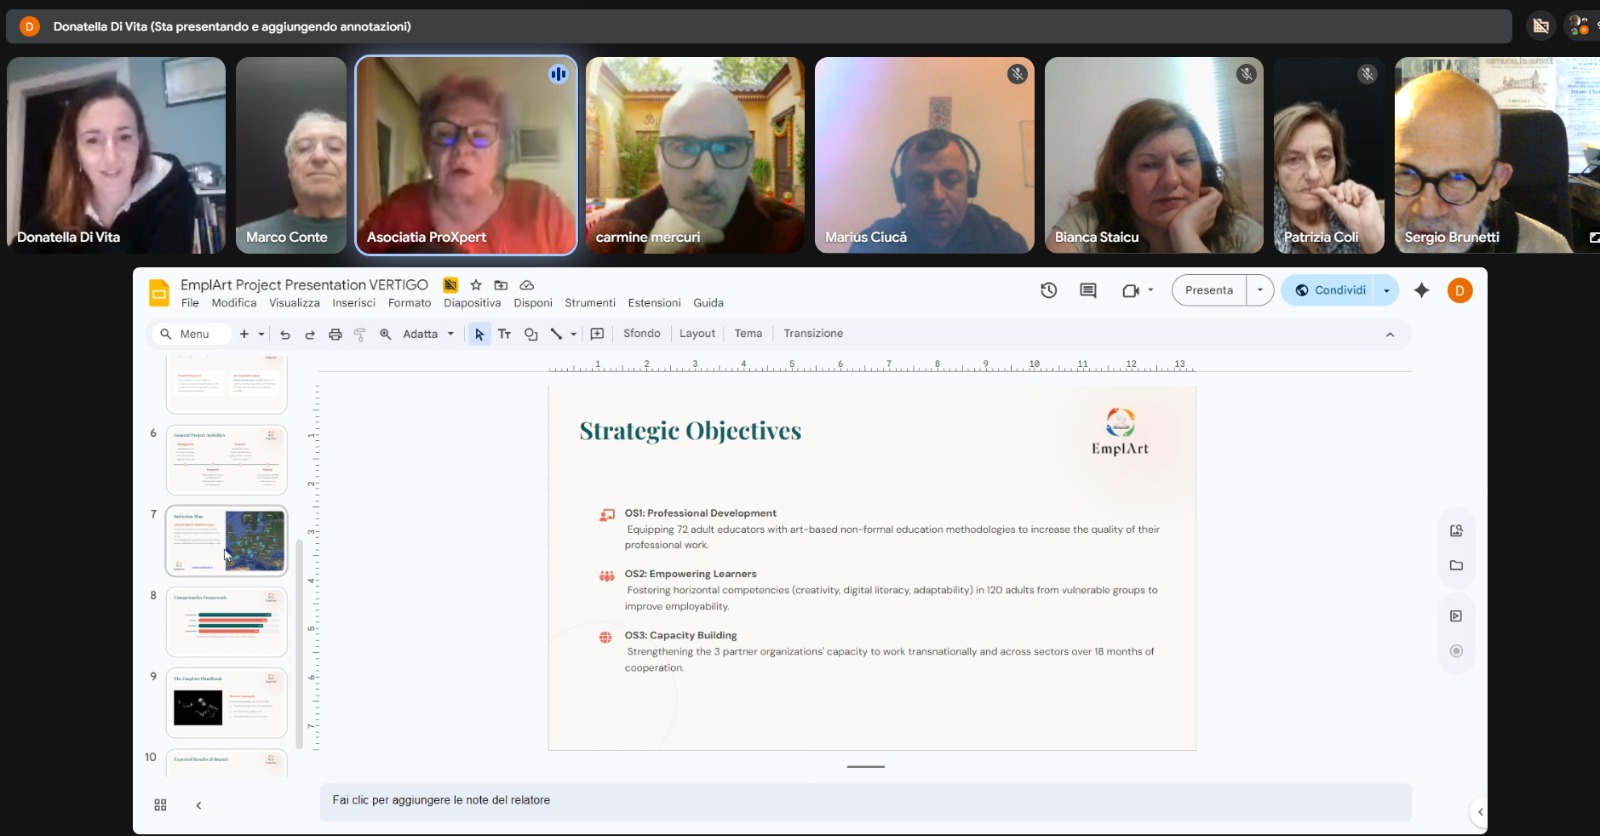Open the Adatta zoom dropdown

coord(428,334)
